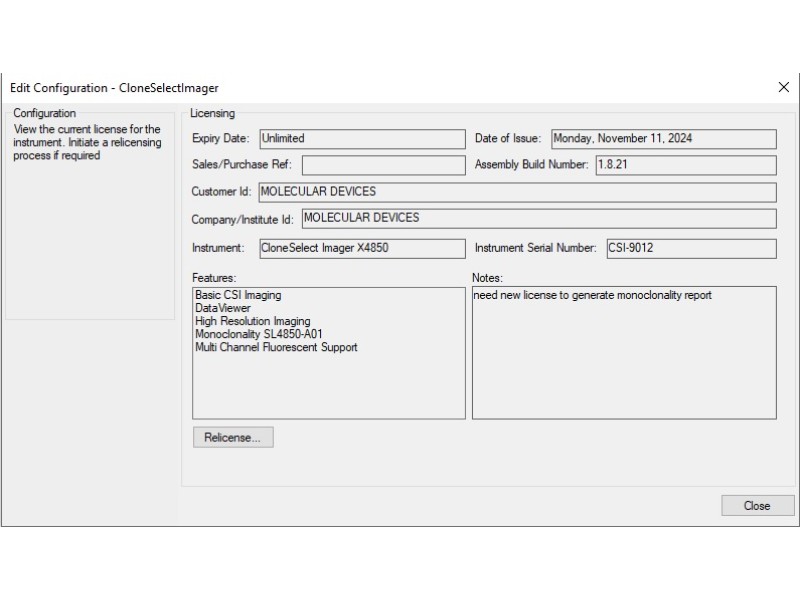The height and width of the screenshot is (600, 800).
Task: Select Monoclonality SL4850-A01 feature
Action: point(259,334)
